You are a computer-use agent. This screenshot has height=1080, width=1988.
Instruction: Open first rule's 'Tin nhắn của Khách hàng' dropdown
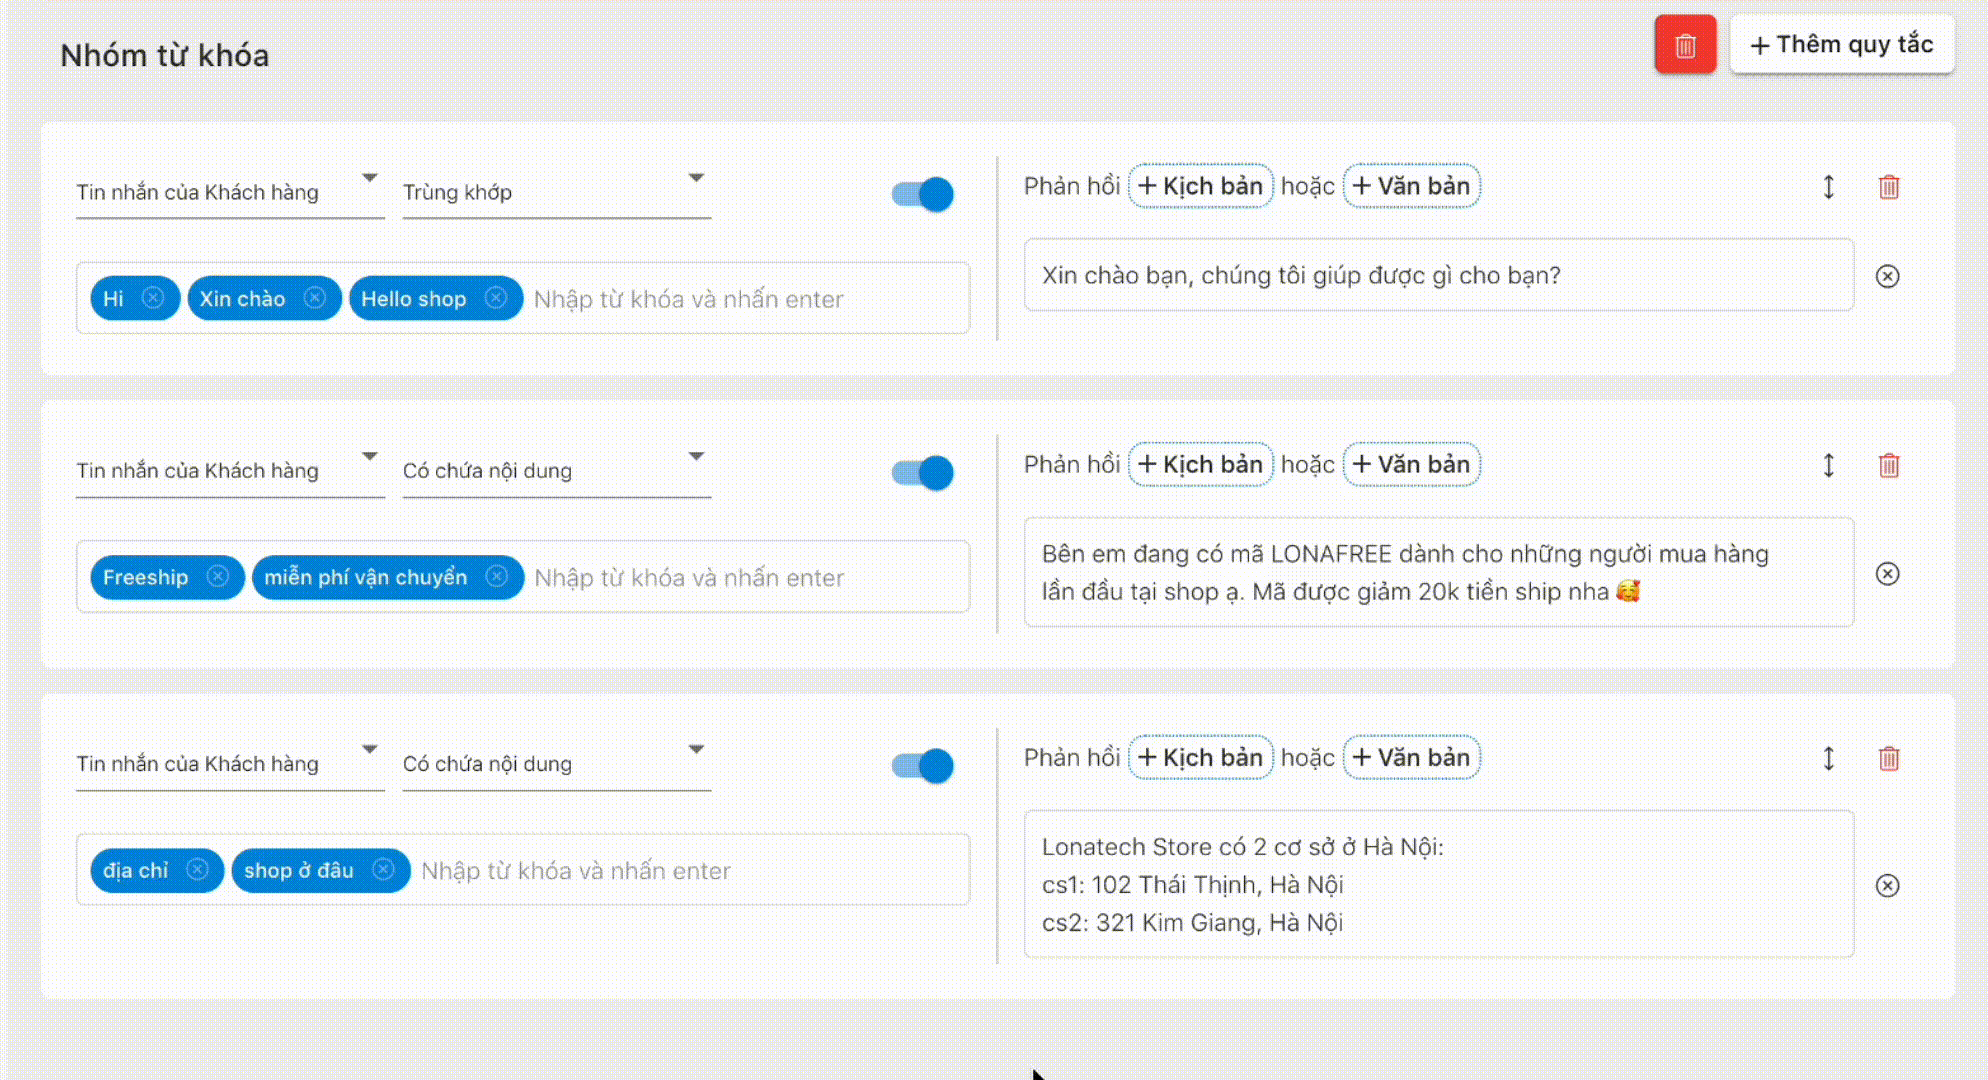[x=229, y=192]
